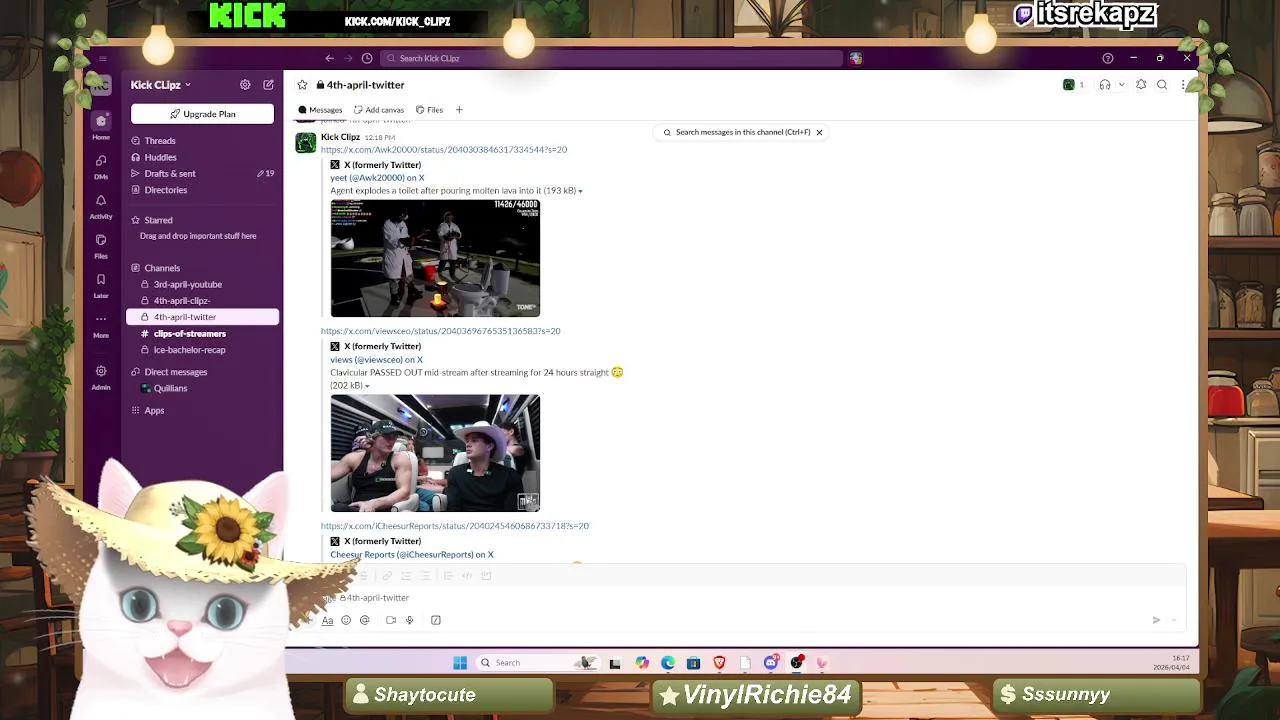Open the Windows Start menu
This screenshot has width=1280, height=720.
460,662
